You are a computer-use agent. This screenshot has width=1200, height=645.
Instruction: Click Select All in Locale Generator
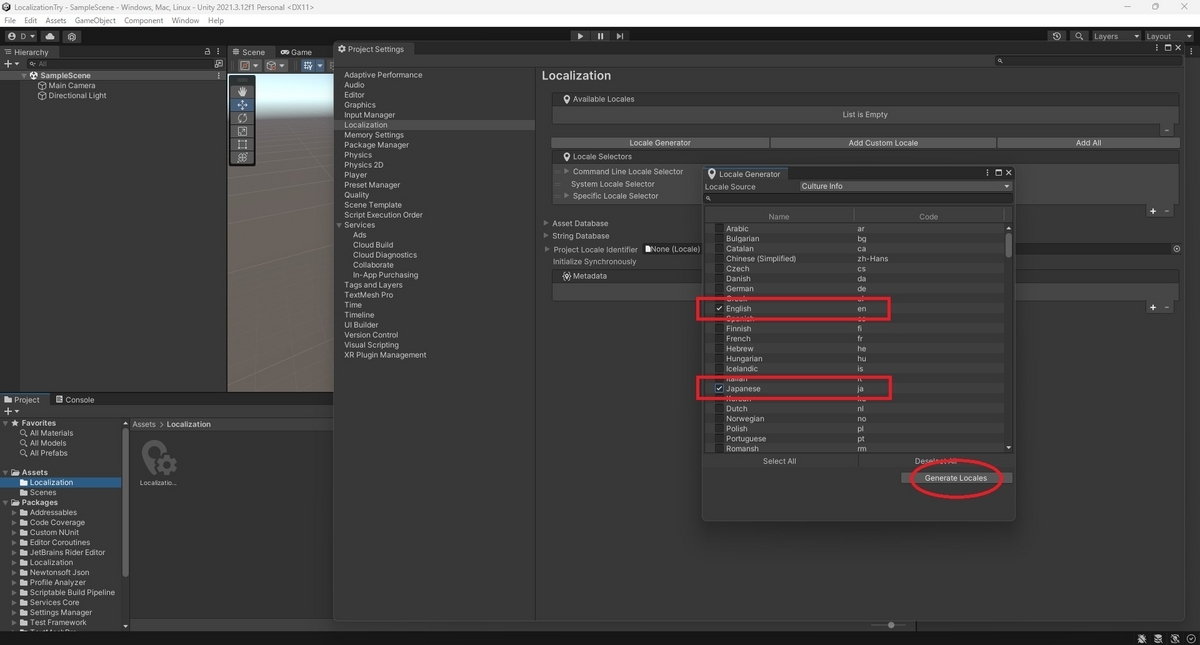pyautogui.click(x=780, y=461)
